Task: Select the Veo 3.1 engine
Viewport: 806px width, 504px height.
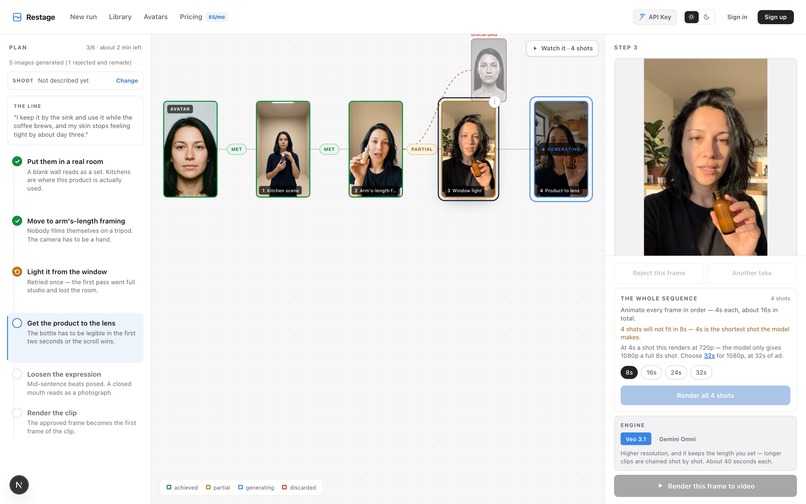Action: pyautogui.click(x=636, y=439)
